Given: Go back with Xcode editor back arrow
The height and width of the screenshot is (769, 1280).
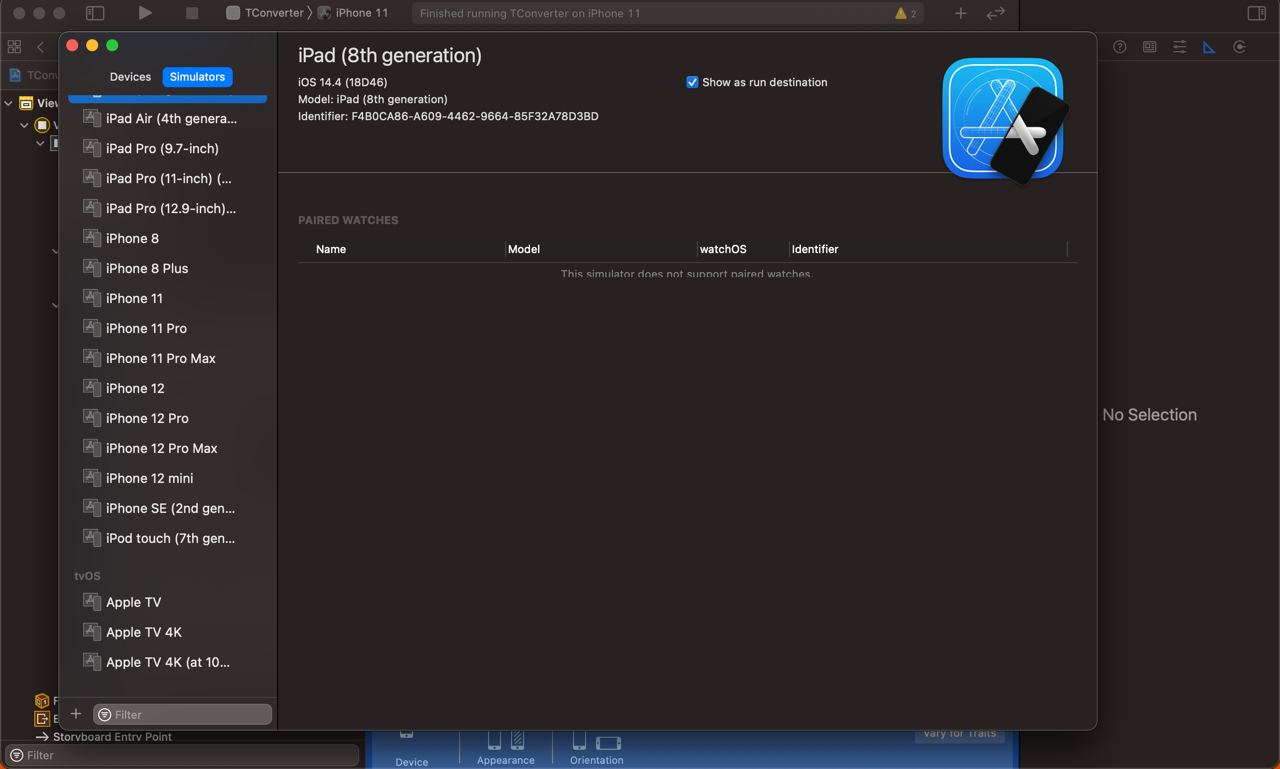Looking at the screenshot, I should point(40,47).
